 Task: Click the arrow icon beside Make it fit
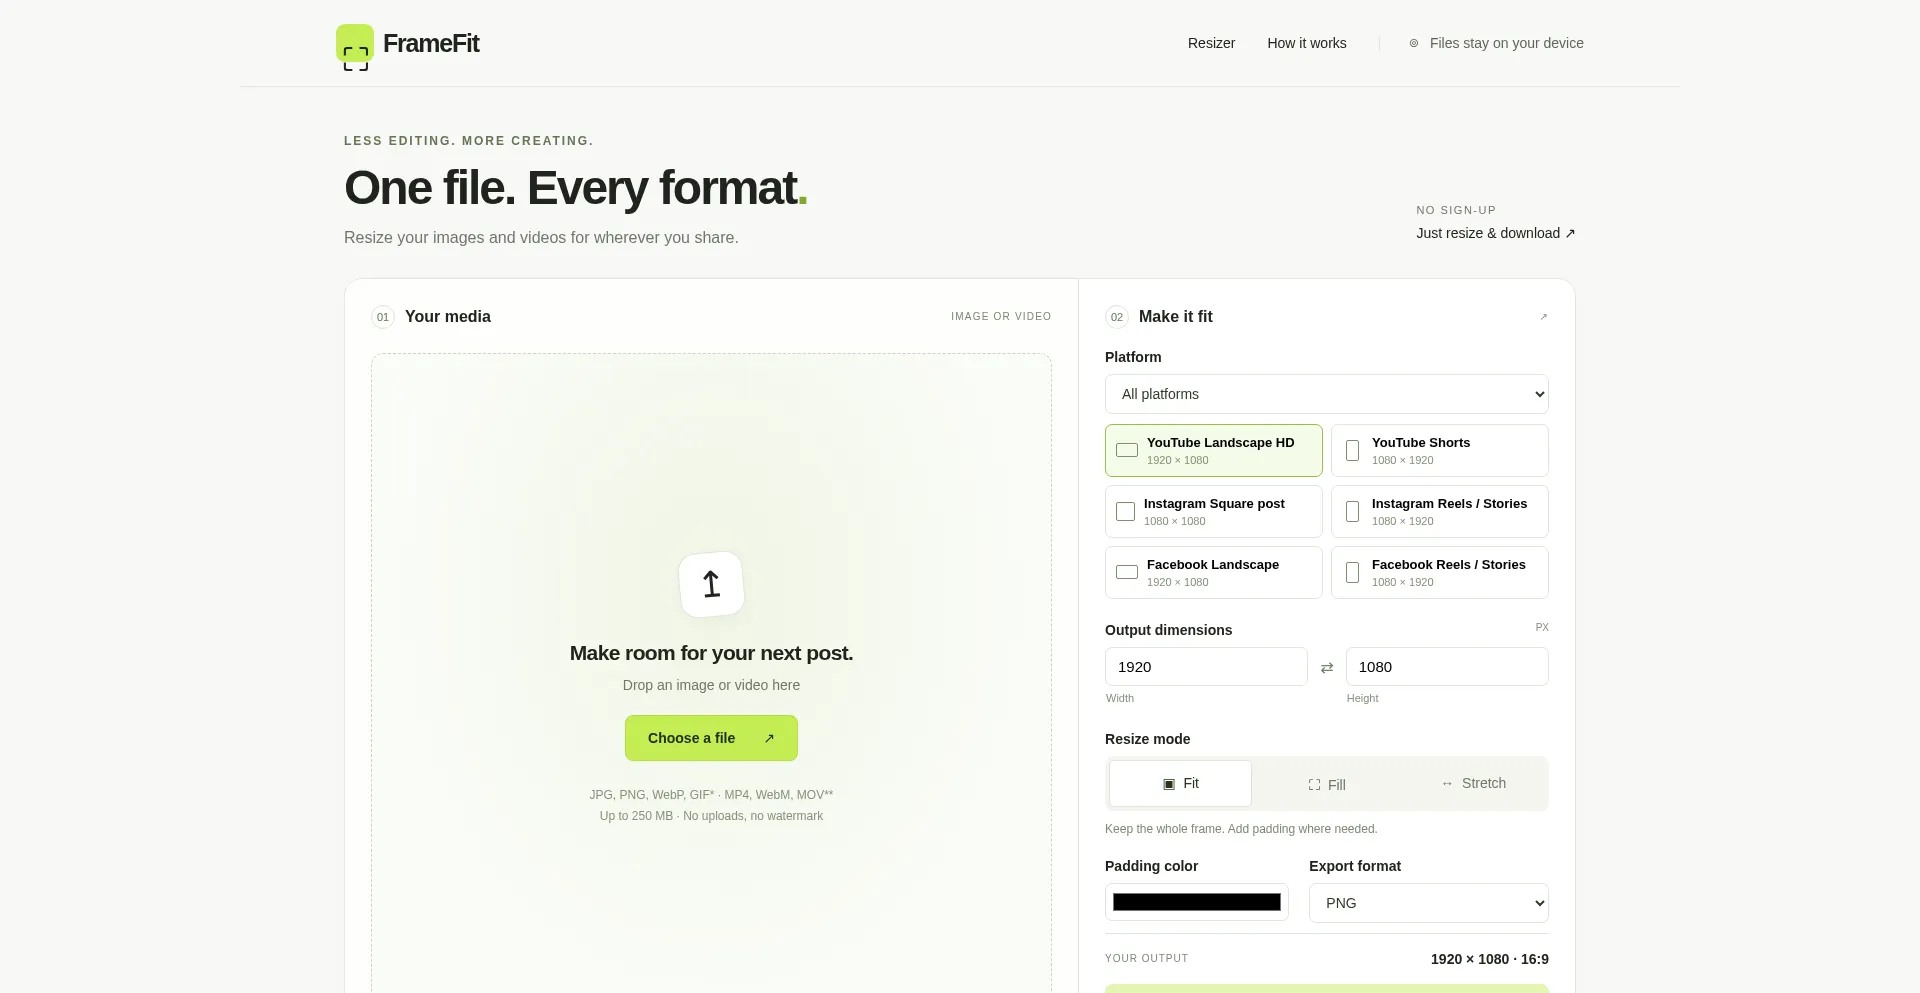1543,317
